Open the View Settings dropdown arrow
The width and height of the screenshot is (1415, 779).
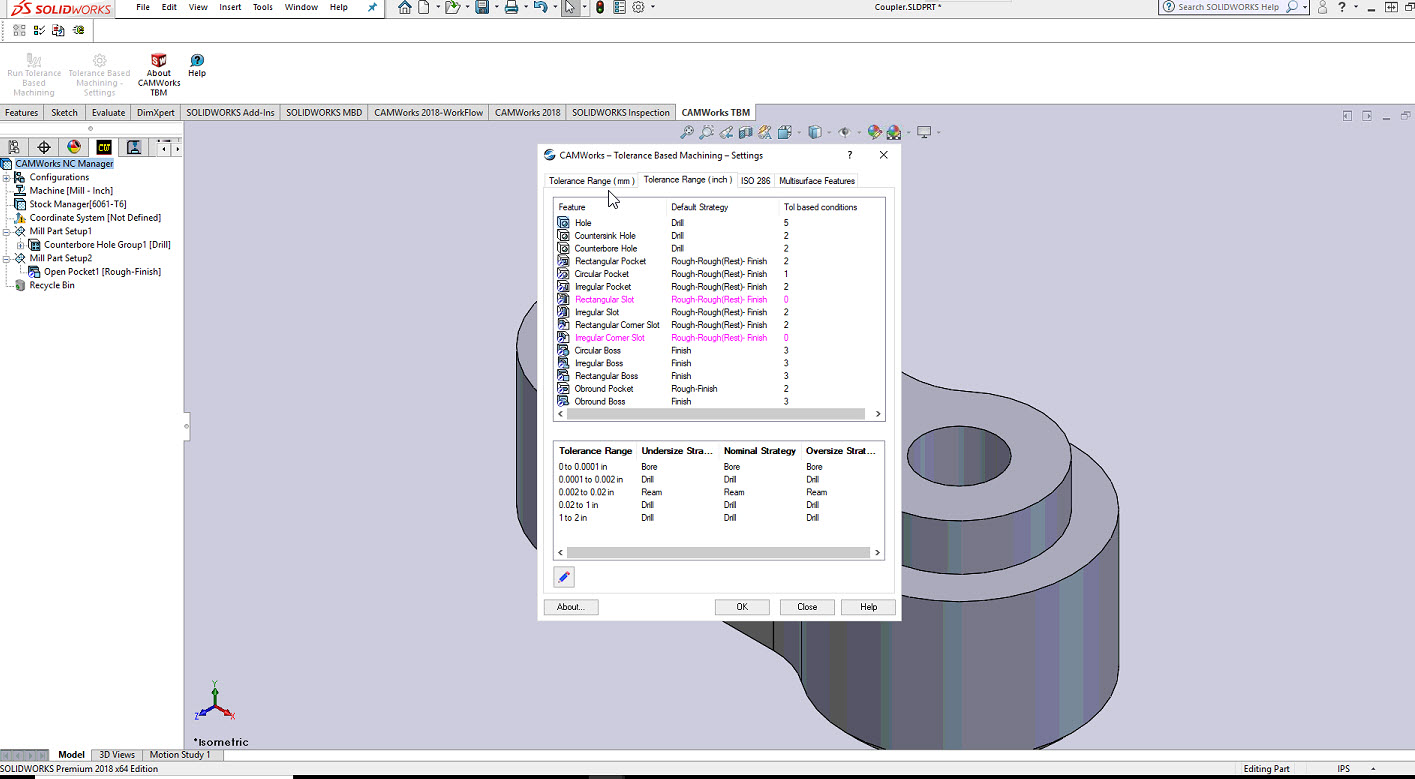(937, 132)
